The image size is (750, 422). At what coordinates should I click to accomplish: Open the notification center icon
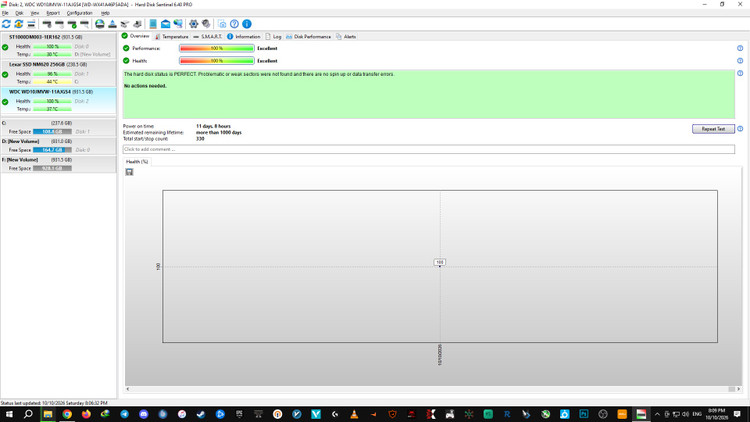click(x=738, y=414)
